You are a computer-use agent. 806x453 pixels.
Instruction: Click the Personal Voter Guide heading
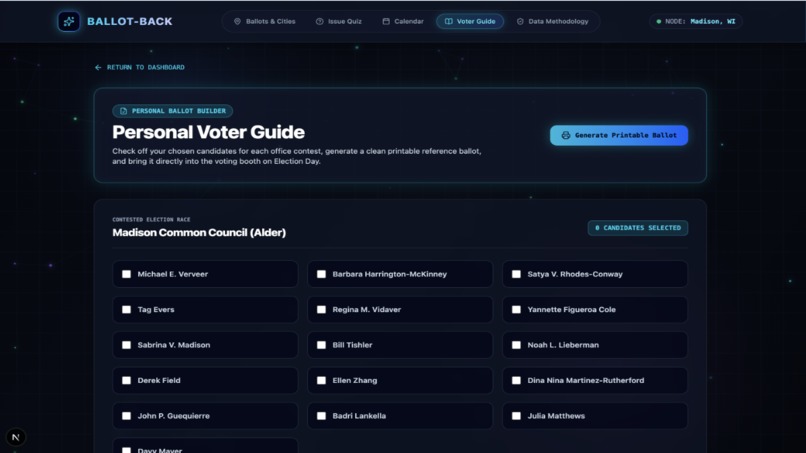(208, 132)
